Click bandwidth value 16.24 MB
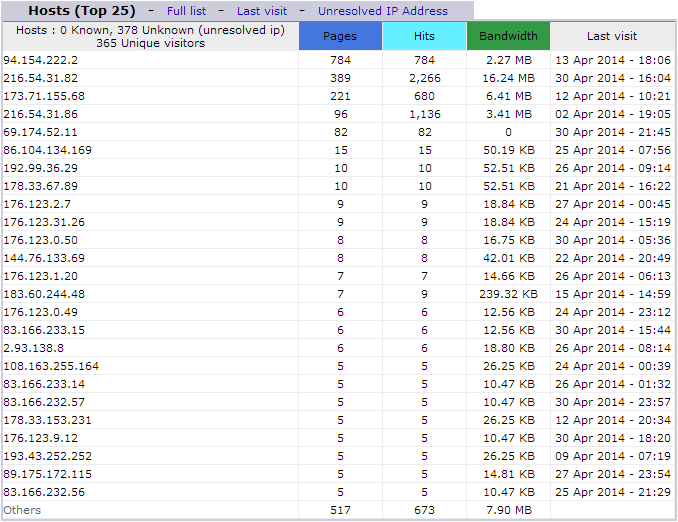Viewport: 678px width, 522px height. pos(508,78)
